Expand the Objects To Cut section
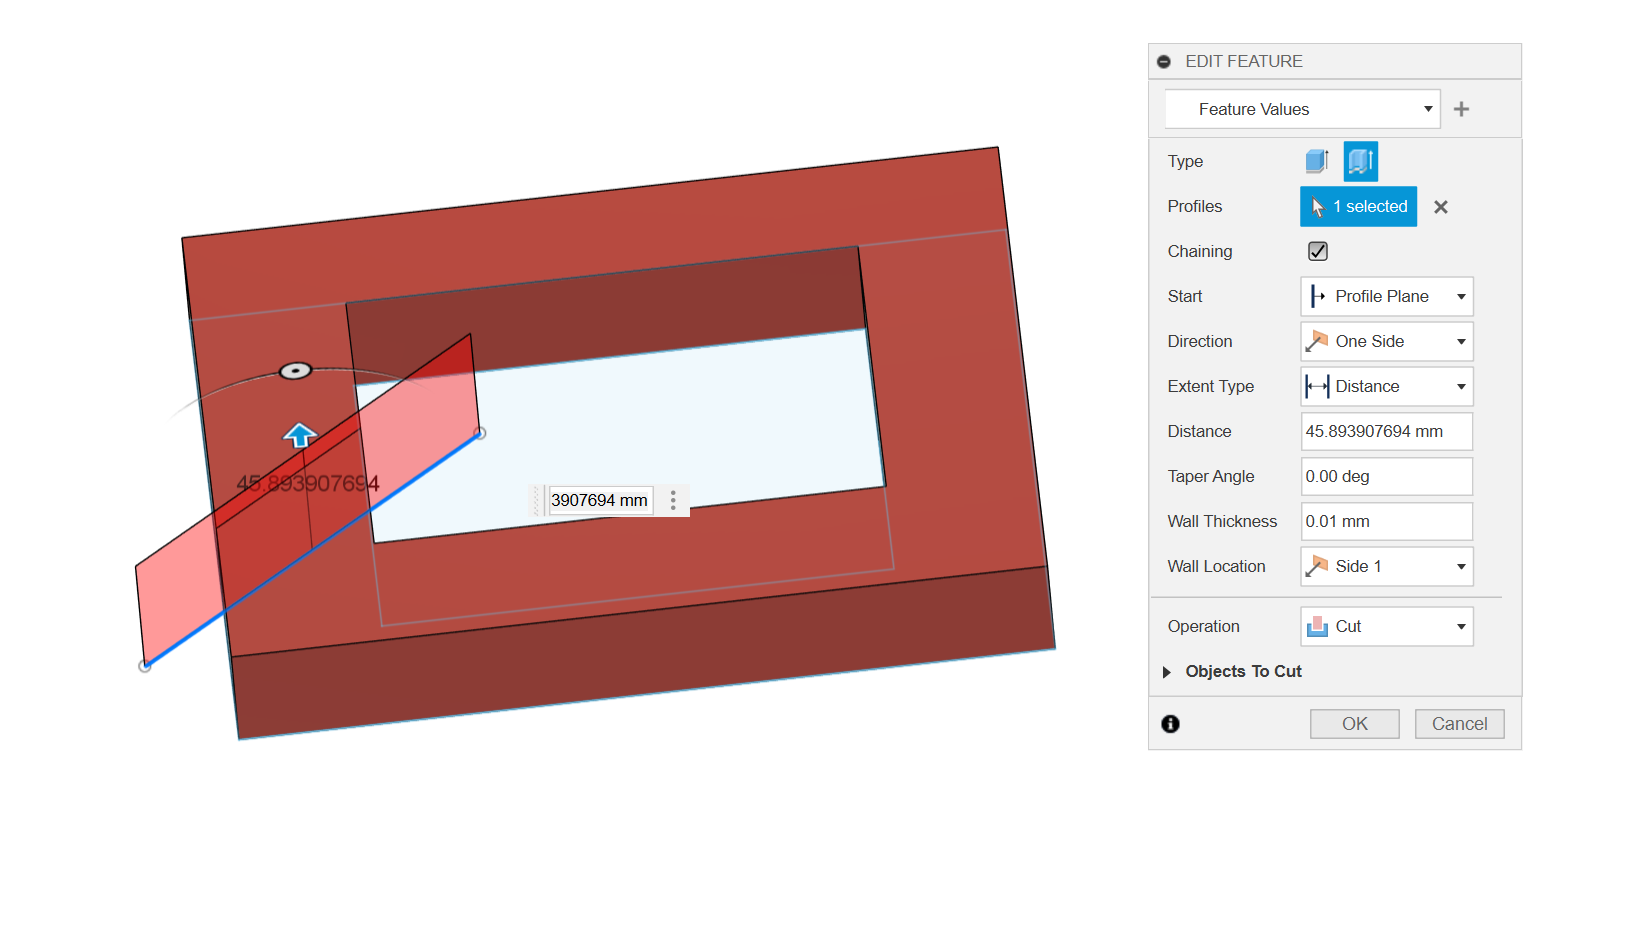Screen dimensions: 1639x929 coord(1166,672)
